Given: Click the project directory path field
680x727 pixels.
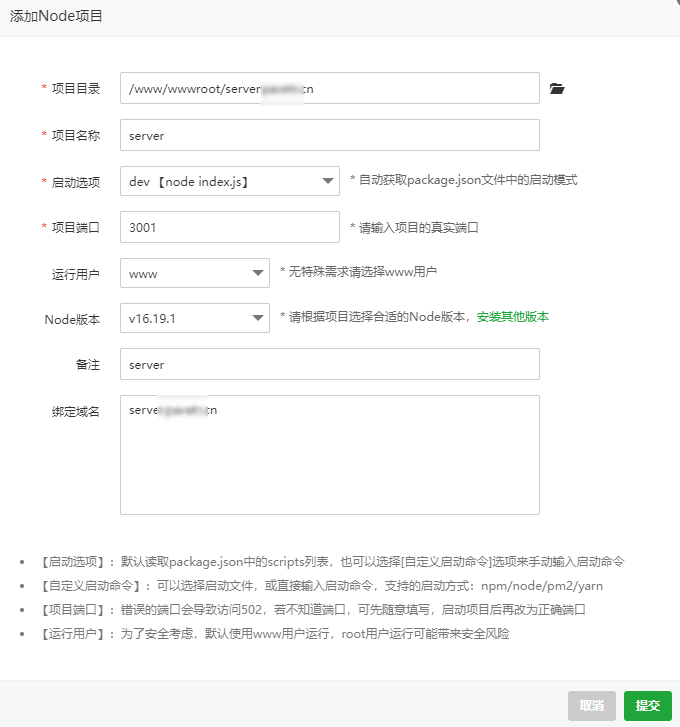Looking at the screenshot, I should [330, 88].
